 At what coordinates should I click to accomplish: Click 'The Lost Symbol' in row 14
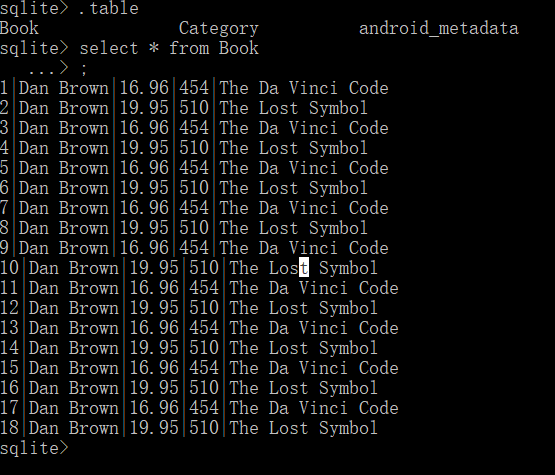coord(303,348)
